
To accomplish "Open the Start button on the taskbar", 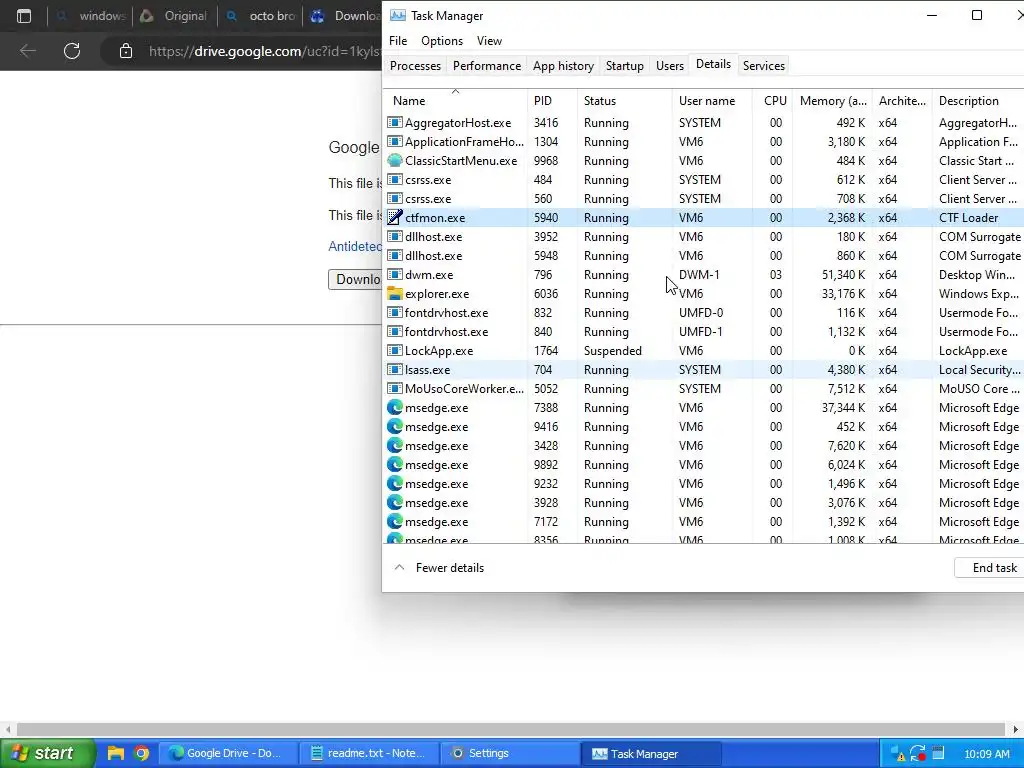I will (x=47, y=753).
